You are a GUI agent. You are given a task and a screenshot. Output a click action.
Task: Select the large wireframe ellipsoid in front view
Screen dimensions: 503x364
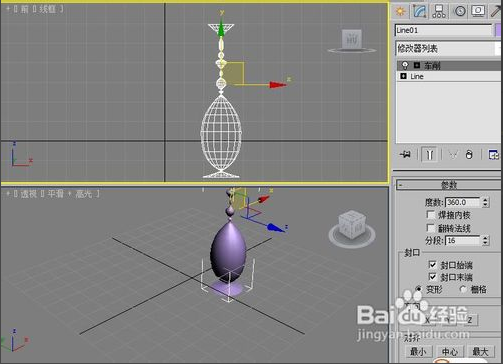coord(221,133)
